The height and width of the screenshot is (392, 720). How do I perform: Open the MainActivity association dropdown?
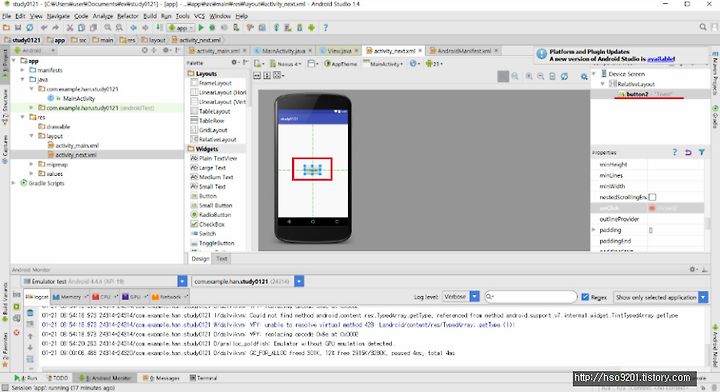click(383, 64)
